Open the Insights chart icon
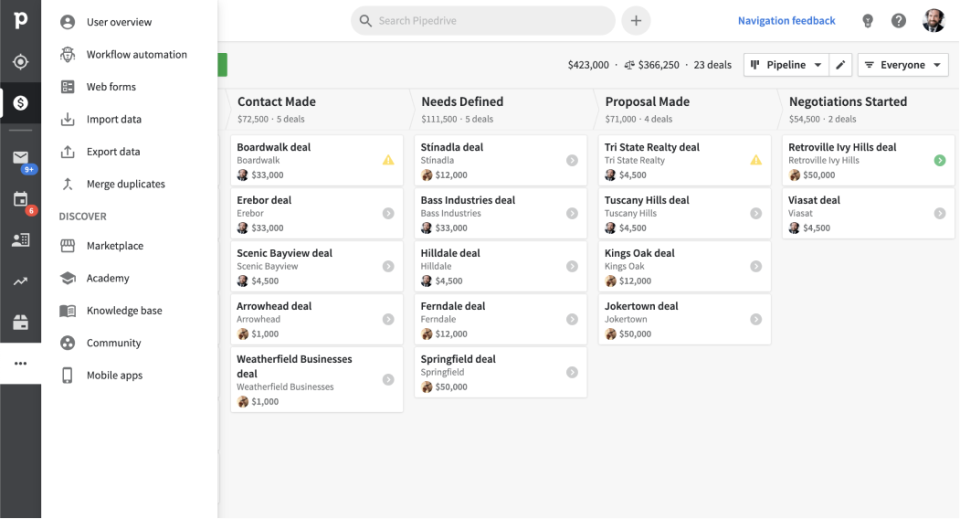The width and height of the screenshot is (960, 519). pyautogui.click(x=20, y=281)
